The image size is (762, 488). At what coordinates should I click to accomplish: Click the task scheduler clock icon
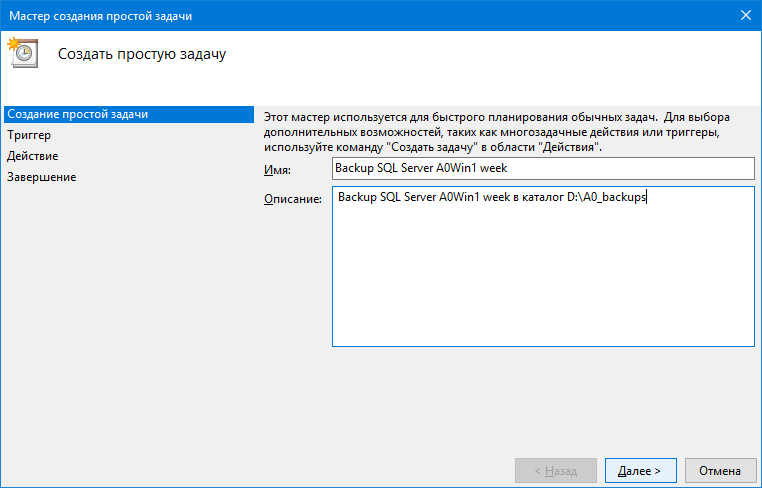(x=22, y=52)
